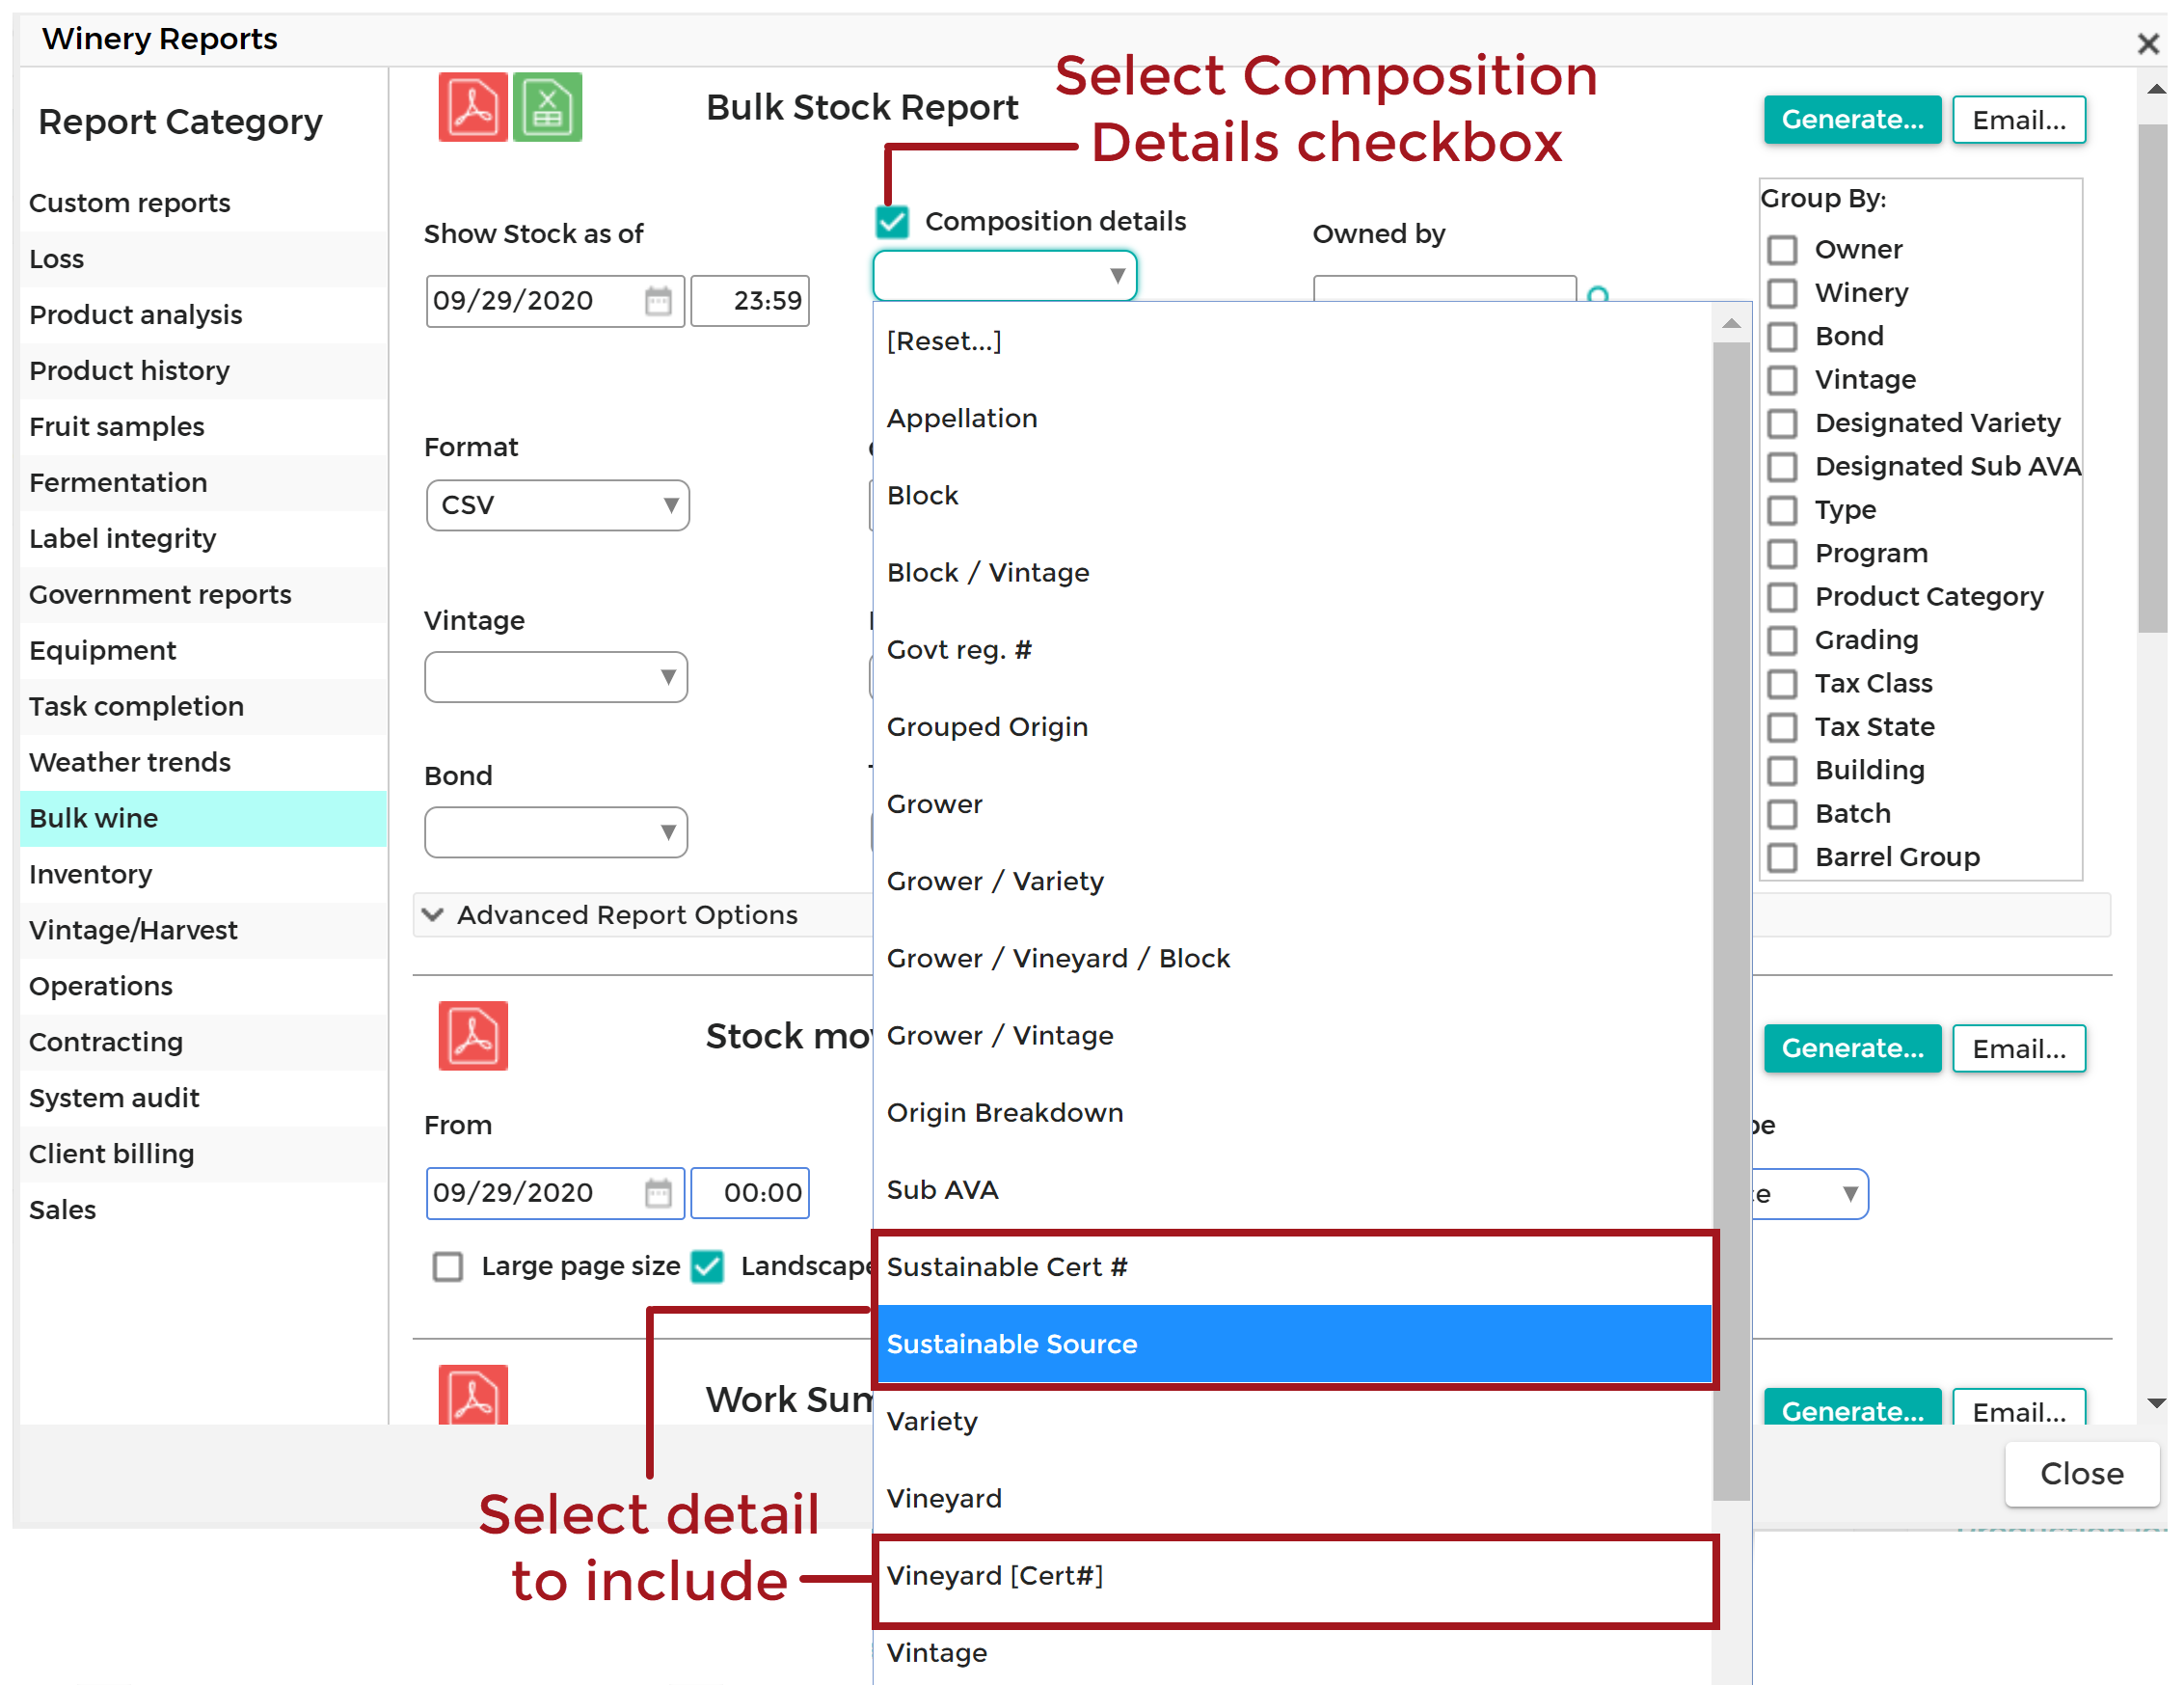Open the Composition details dropdown arrow
The width and height of the screenshot is (2184, 1685).
tap(1117, 275)
